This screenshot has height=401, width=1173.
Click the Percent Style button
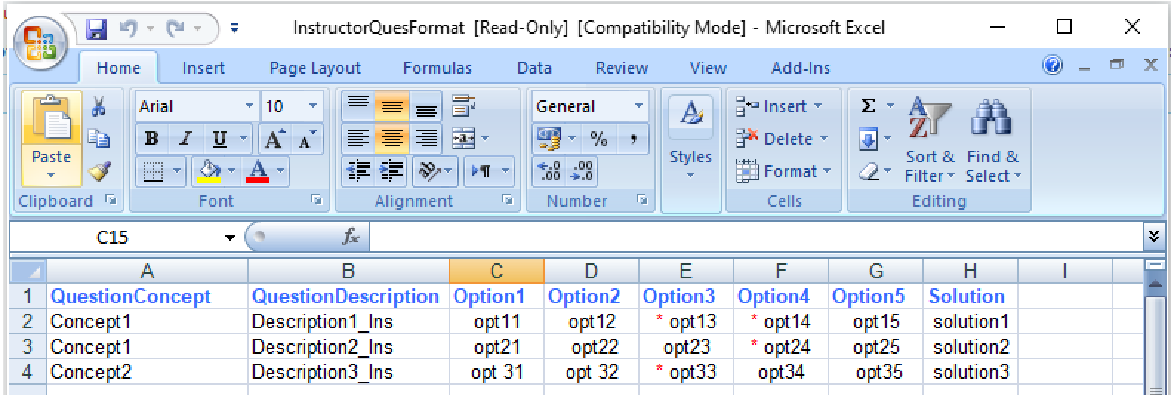click(599, 138)
